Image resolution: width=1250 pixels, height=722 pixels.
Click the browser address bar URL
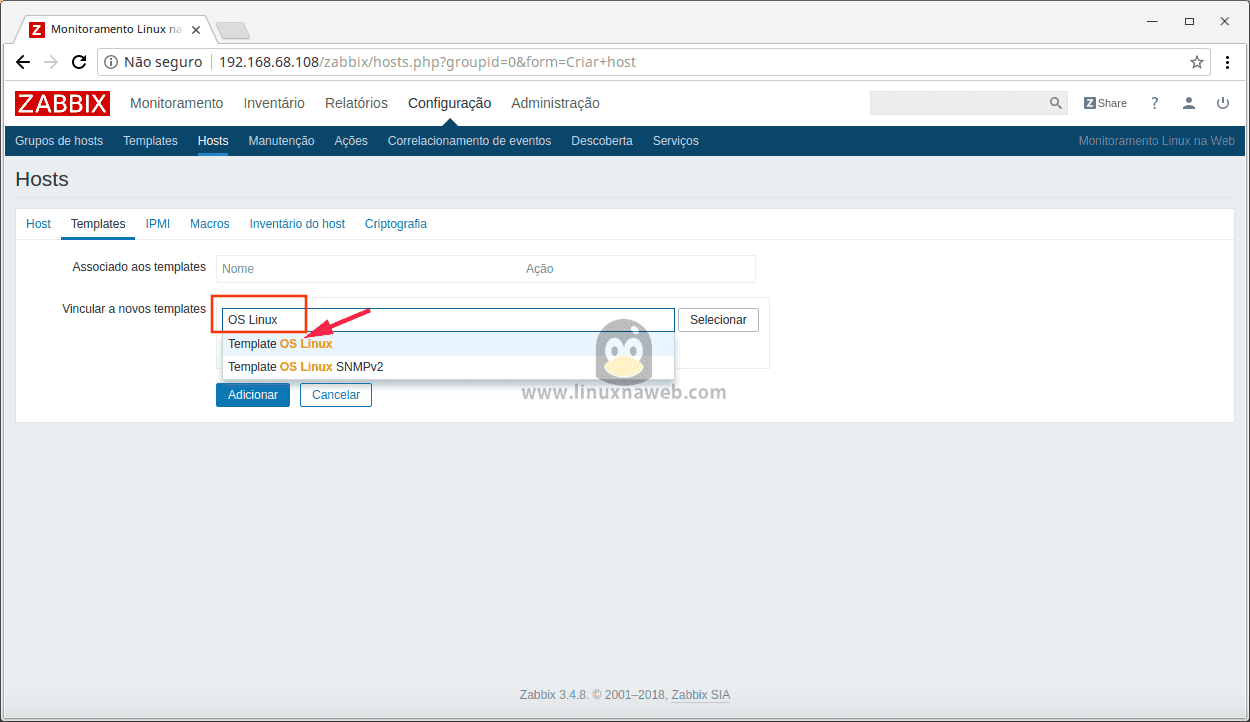427,62
